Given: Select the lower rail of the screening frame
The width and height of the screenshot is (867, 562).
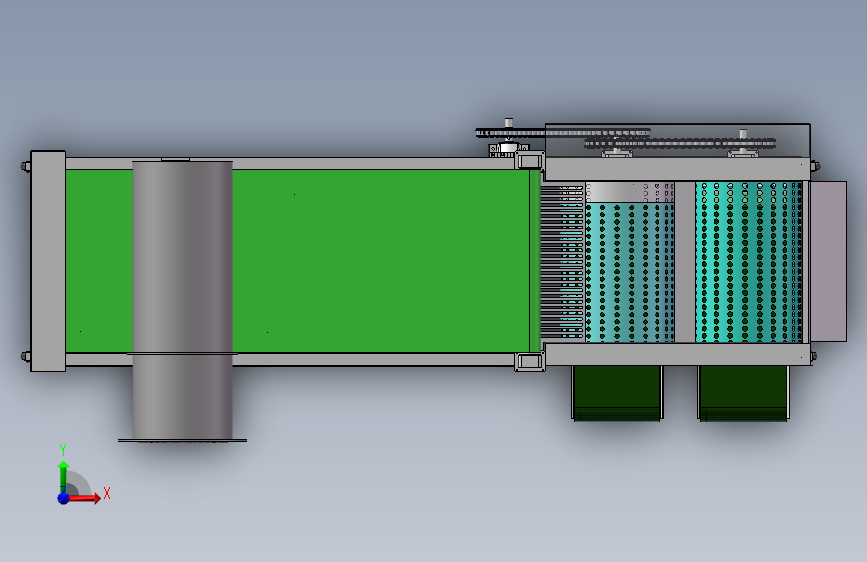Looking at the screenshot, I should tap(677, 354).
